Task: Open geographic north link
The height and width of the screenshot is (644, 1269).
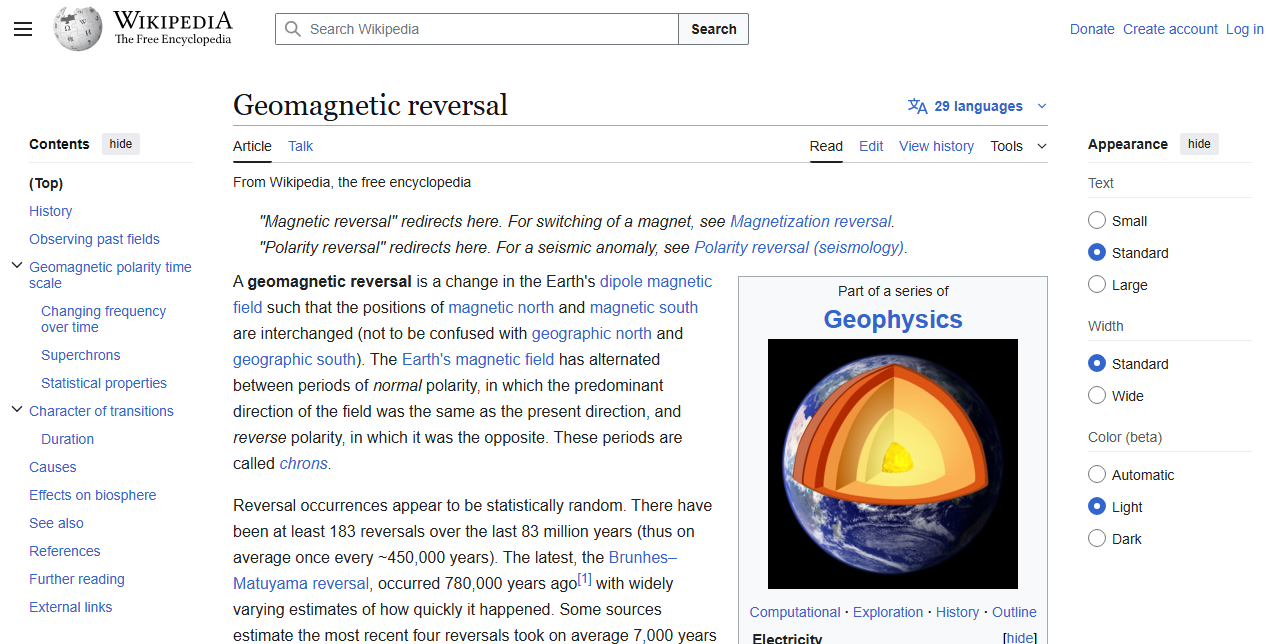Action: pyautogui.click(x=592, y=333)
